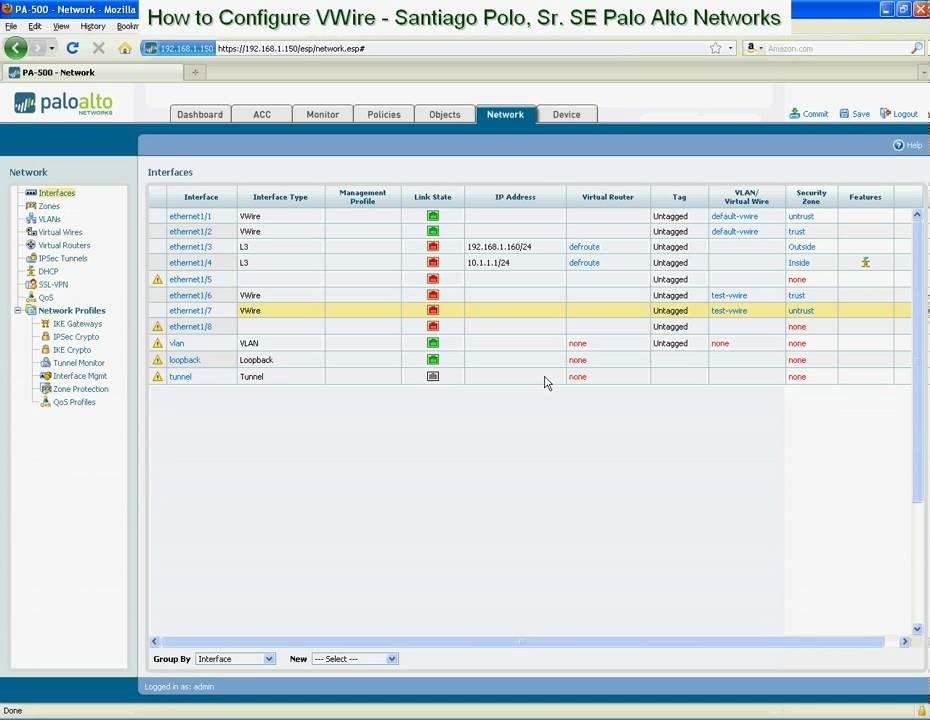Open IKE Gateways profile

[77, 323]
